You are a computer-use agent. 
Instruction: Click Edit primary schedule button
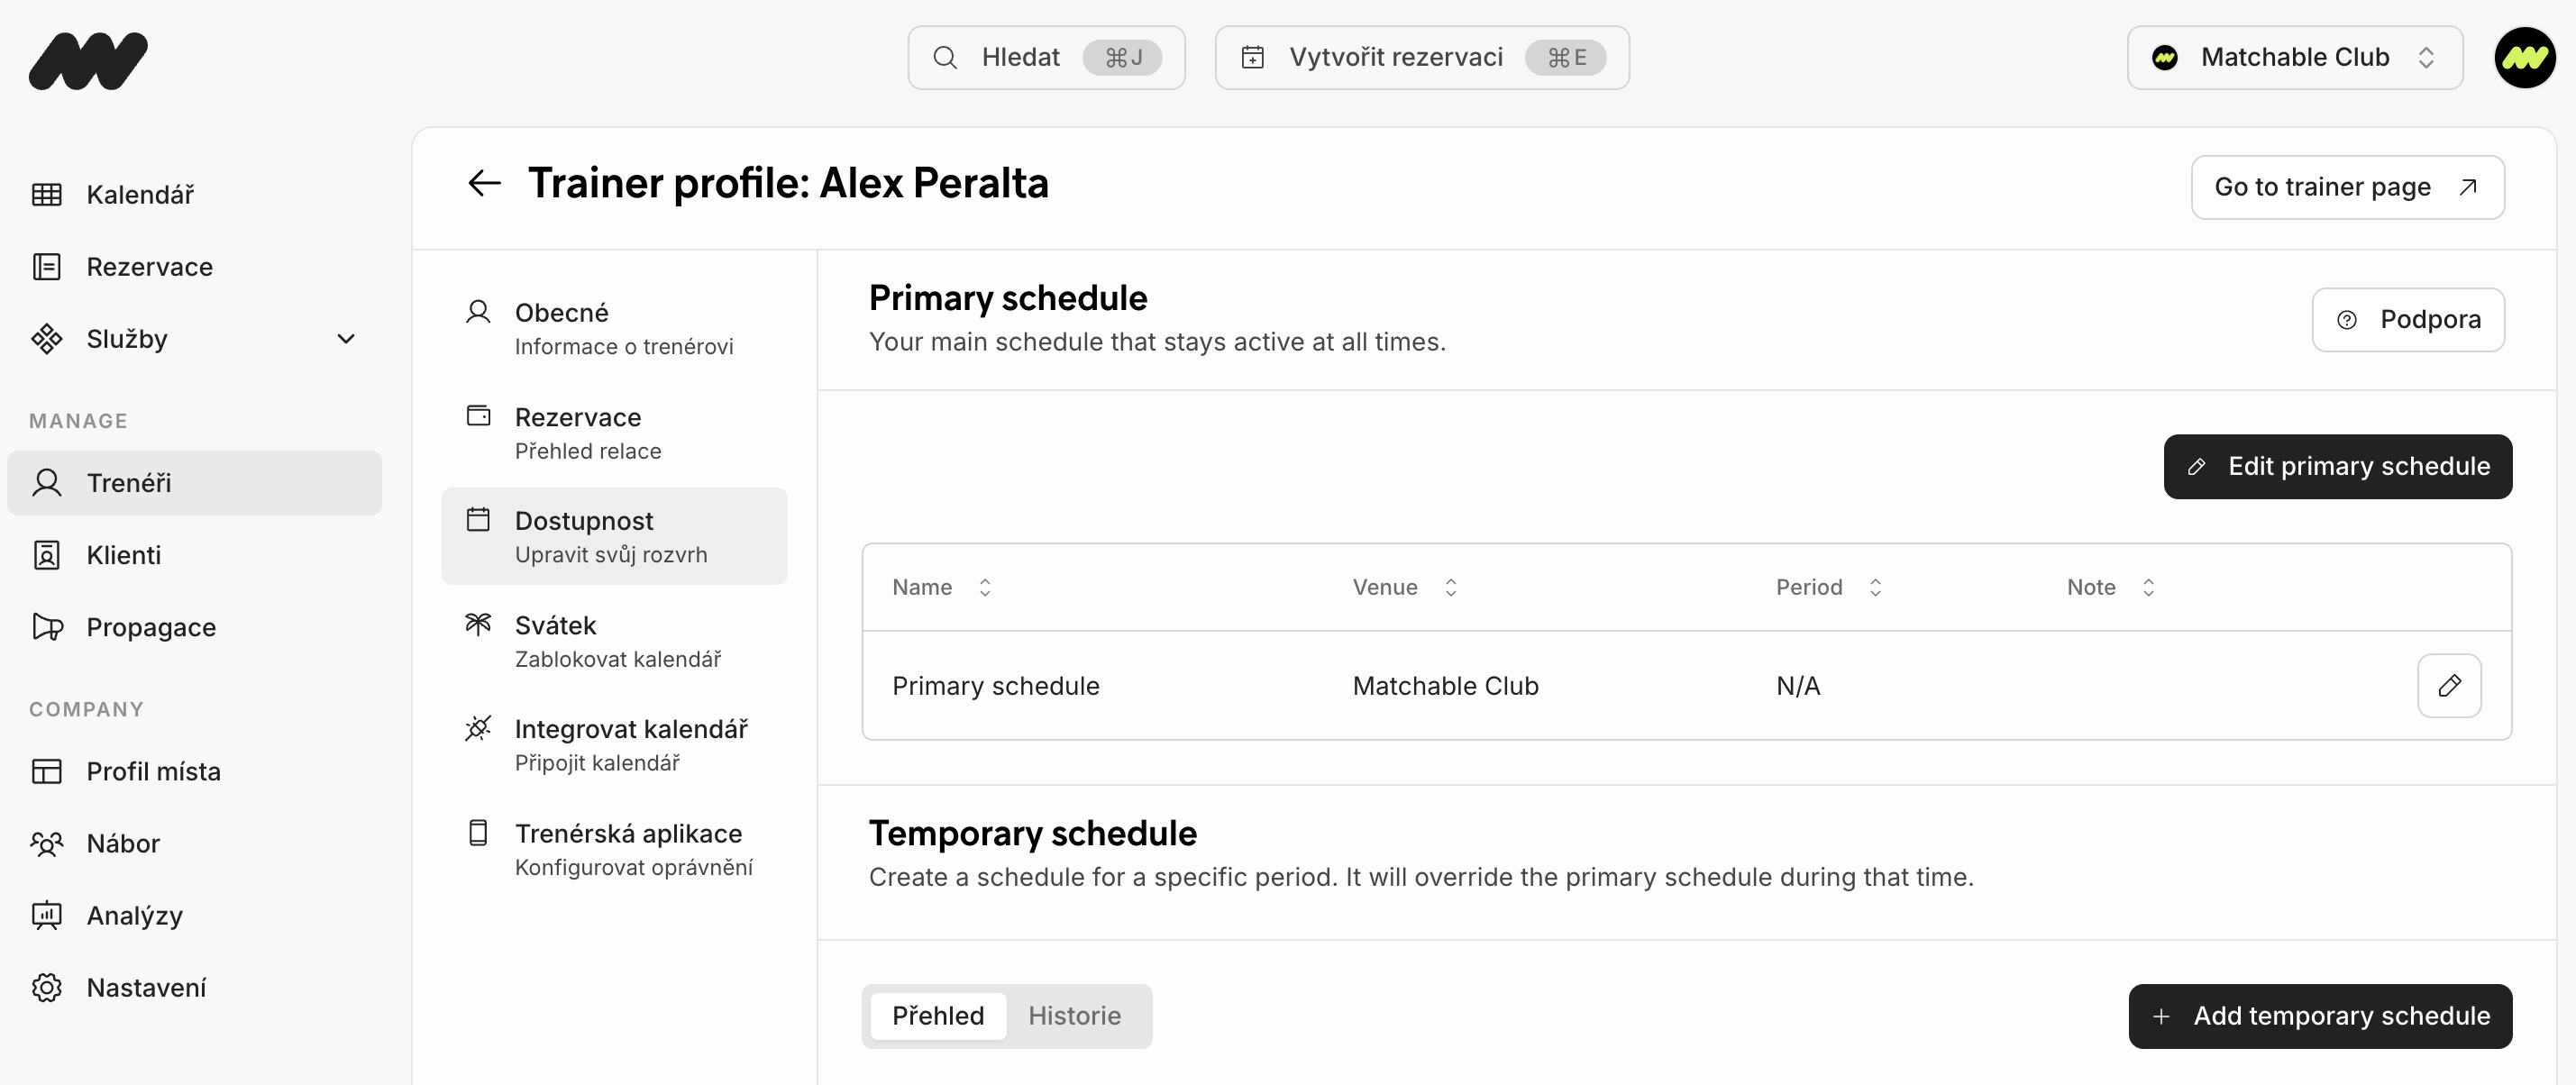[2337, 467]
